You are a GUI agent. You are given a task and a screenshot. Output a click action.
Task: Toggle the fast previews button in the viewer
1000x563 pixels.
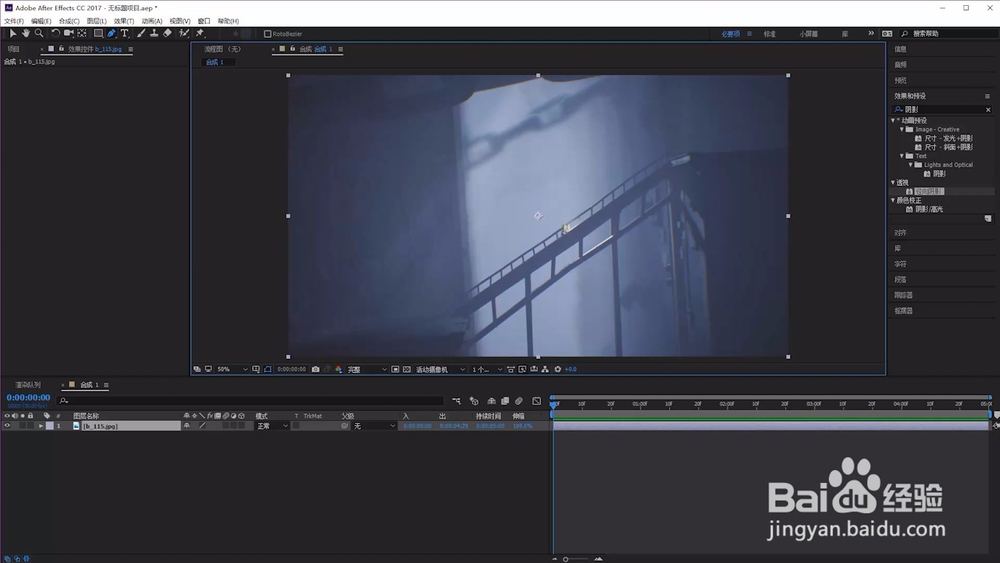pyautogui.click(x=522, y=369)
